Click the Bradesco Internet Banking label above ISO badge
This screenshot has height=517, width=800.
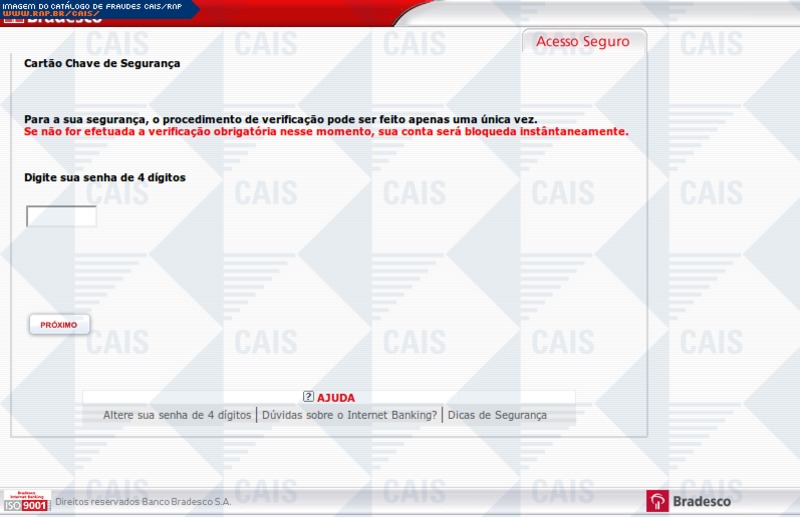(27, 494)
